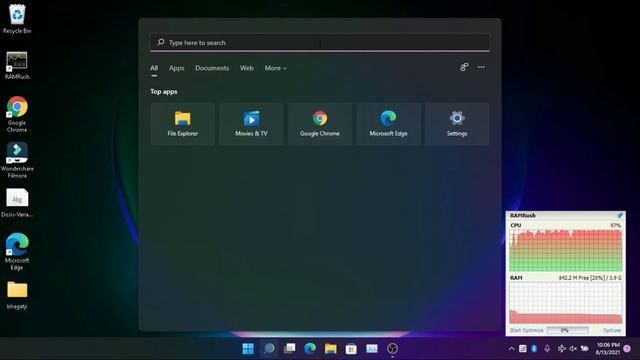Select Google Chrome desktop shortcut
Image resolution: width=640 pixels, height=360 pixels.
coord(17,114)
